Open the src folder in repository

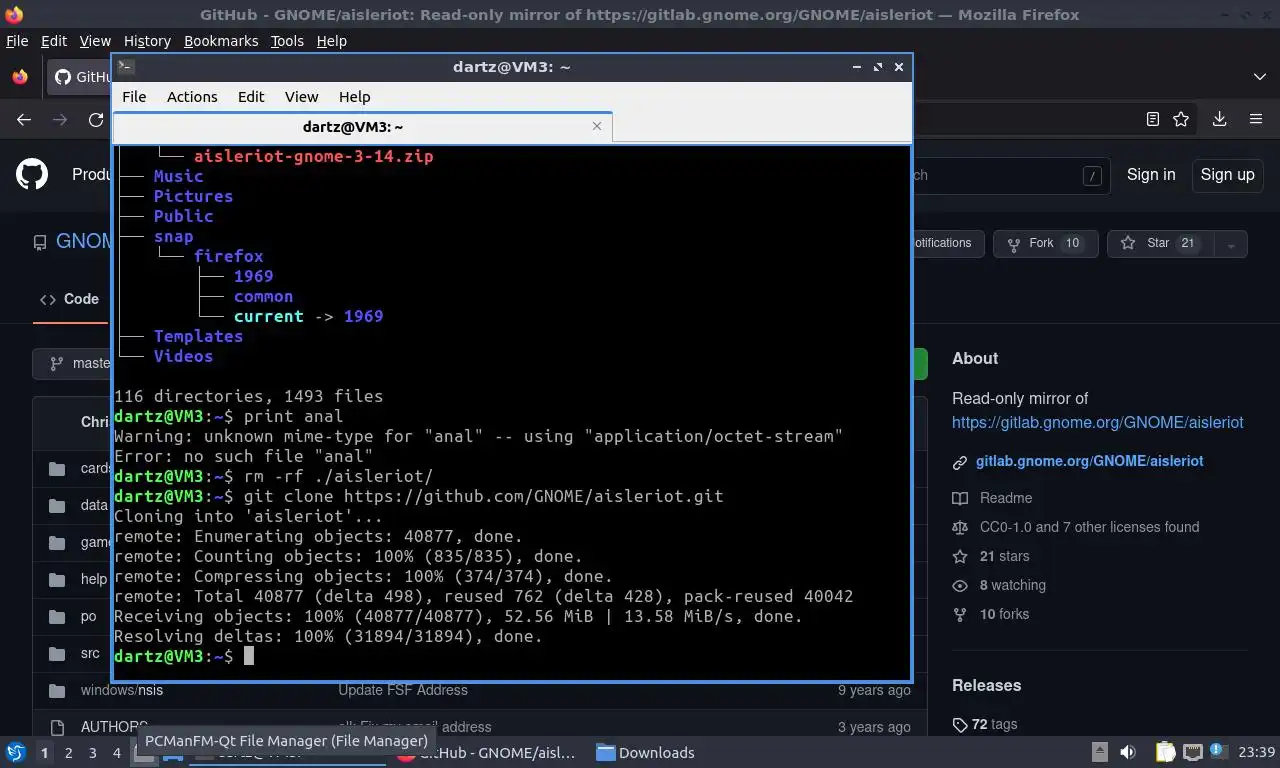(90, 653)
